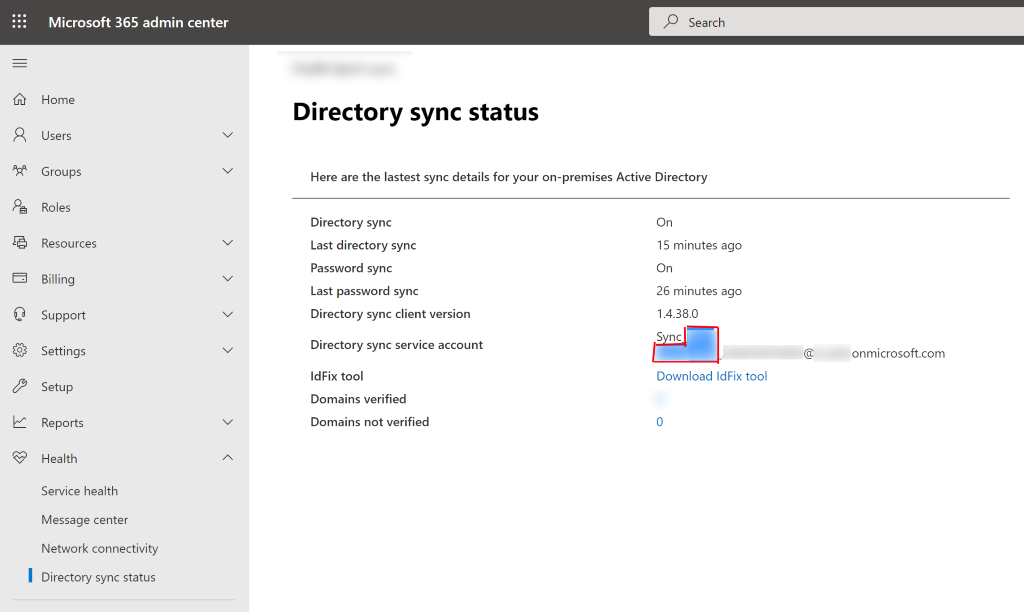Open Message center under Health
1024x612 pixels.
(x=84, y=519)
